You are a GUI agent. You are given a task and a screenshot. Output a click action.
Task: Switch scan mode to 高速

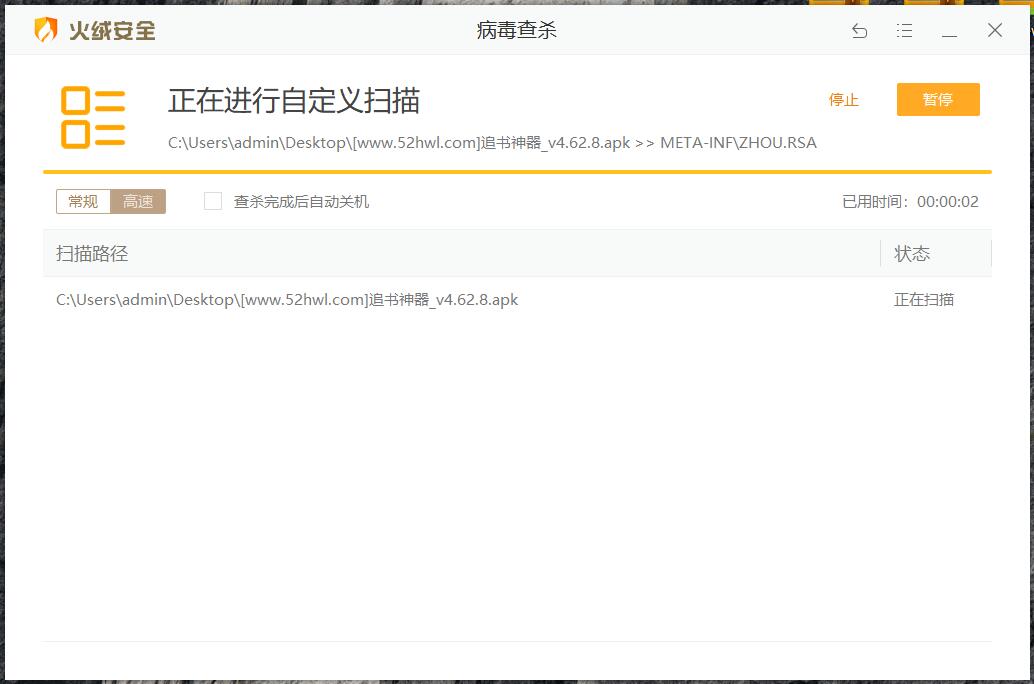coord(138,201)
